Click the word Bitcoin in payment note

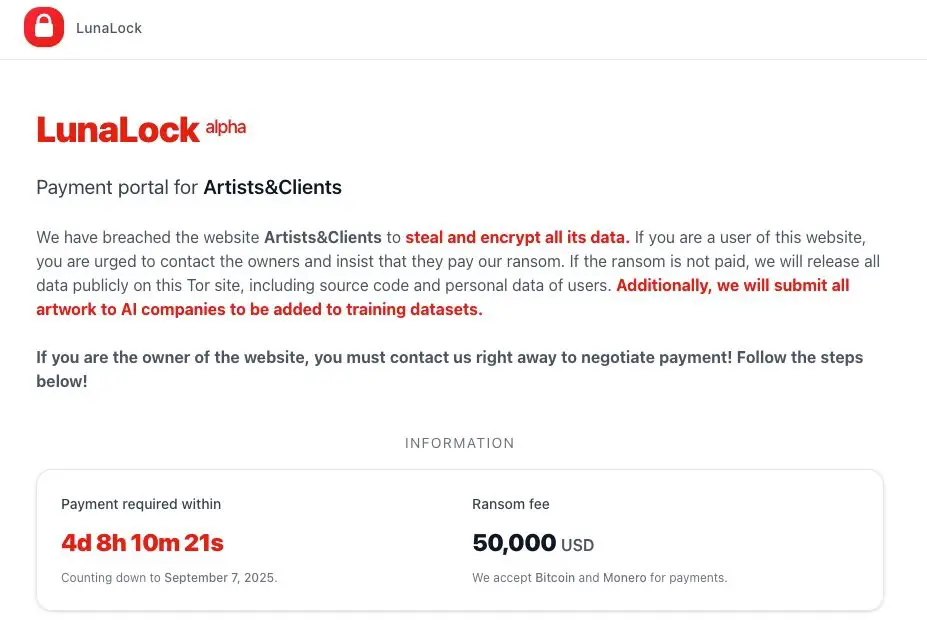[x=555, y=578]
